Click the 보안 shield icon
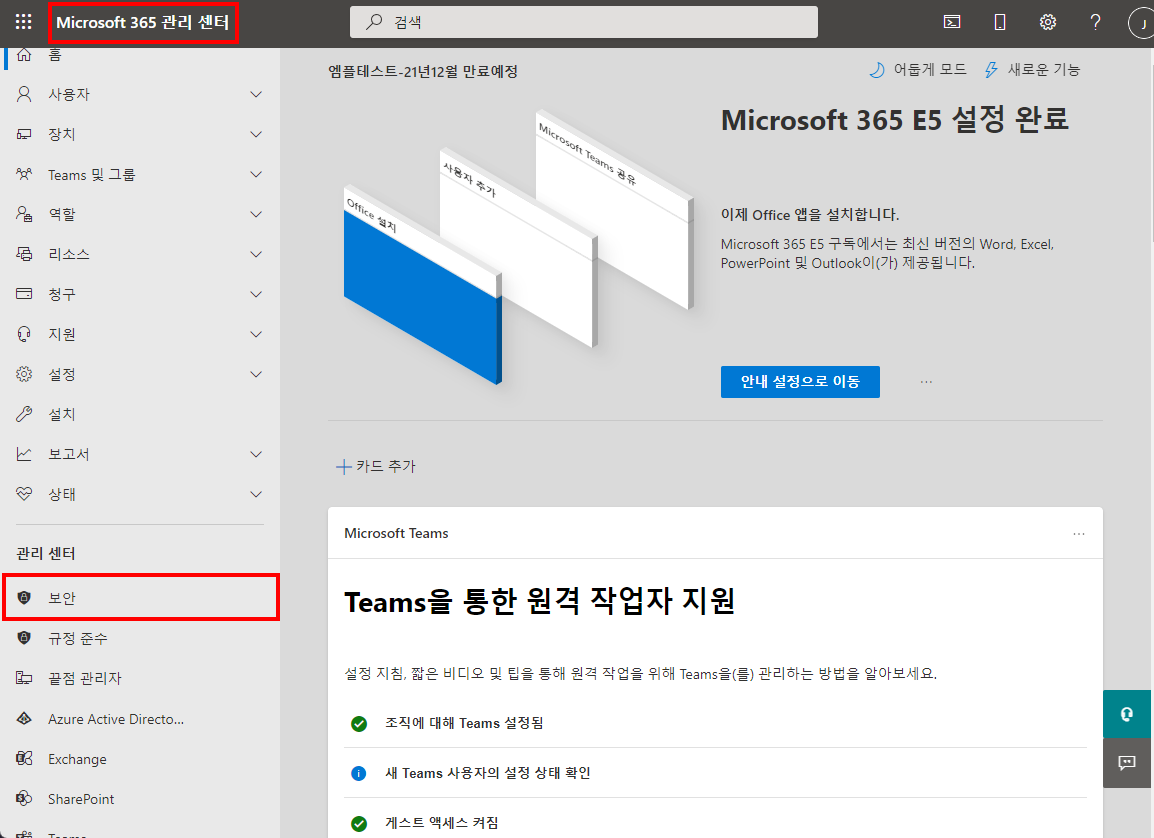 coord(24,597)
